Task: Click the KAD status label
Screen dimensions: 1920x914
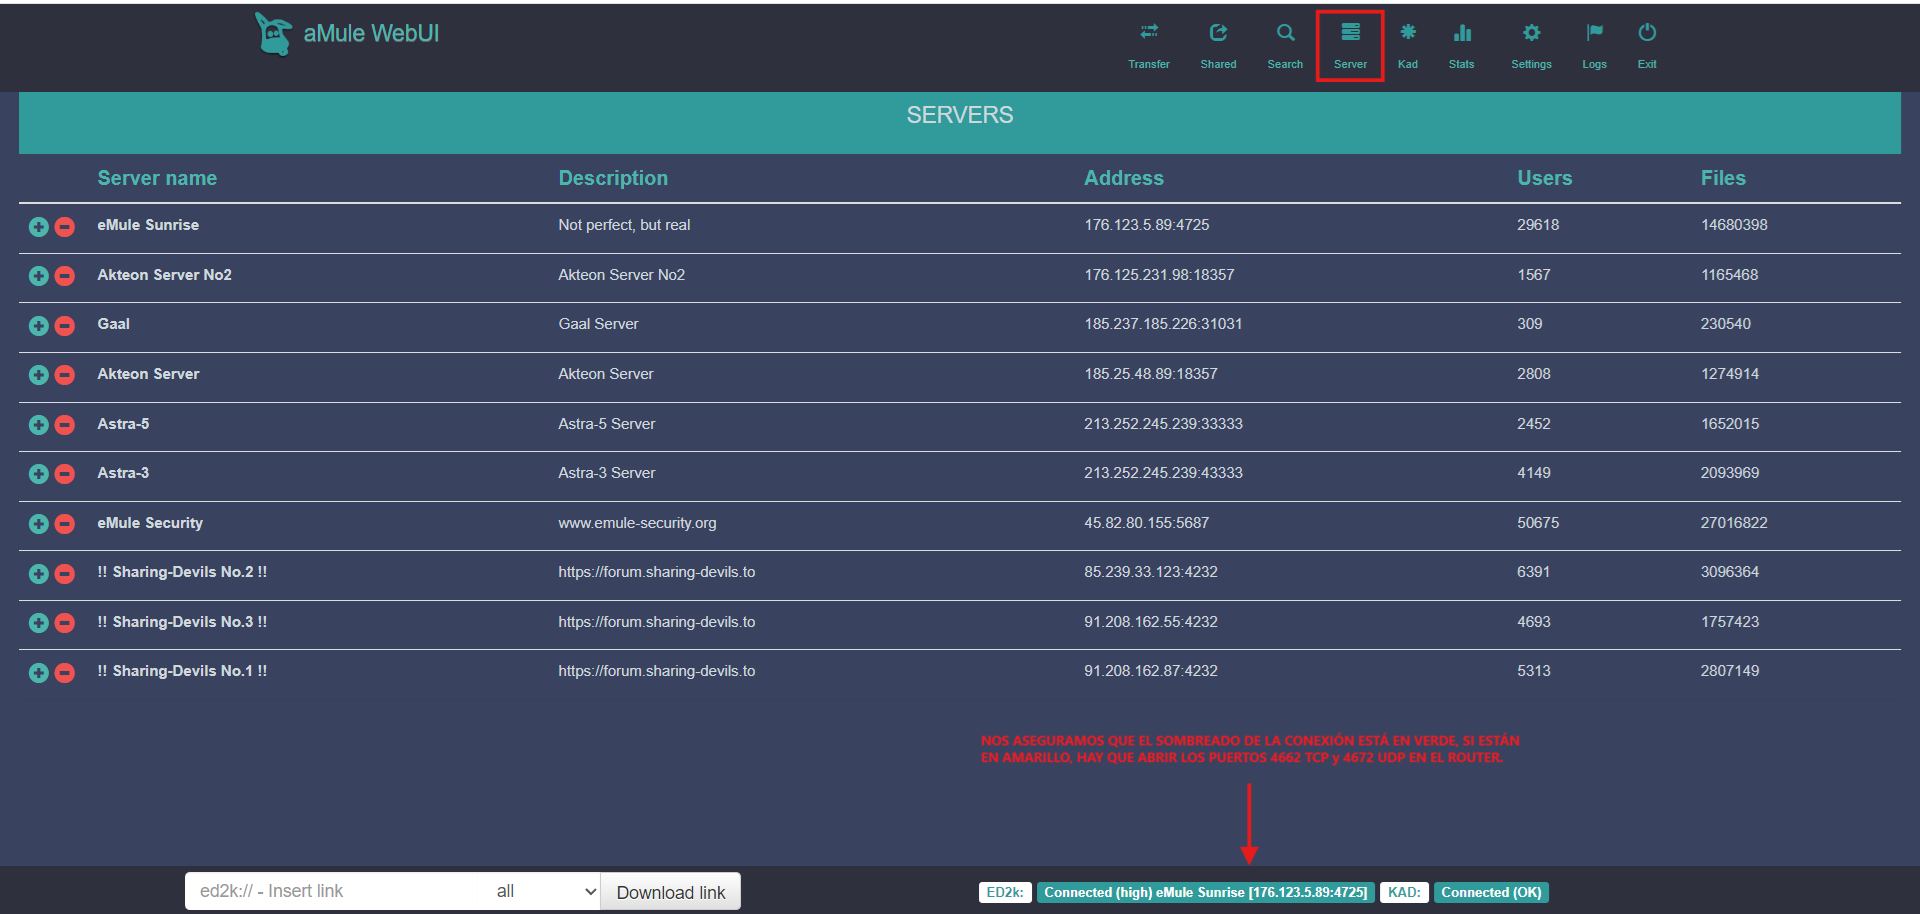Action: click(1404, 892)
